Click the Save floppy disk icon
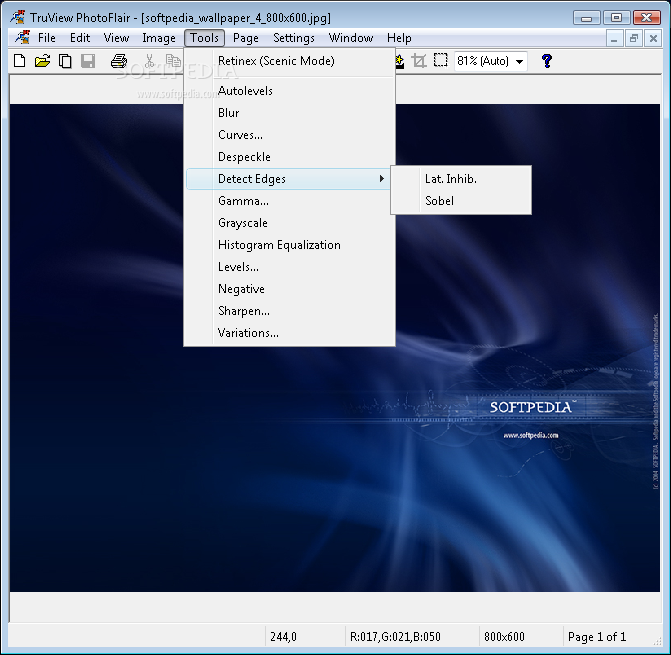 88,61
